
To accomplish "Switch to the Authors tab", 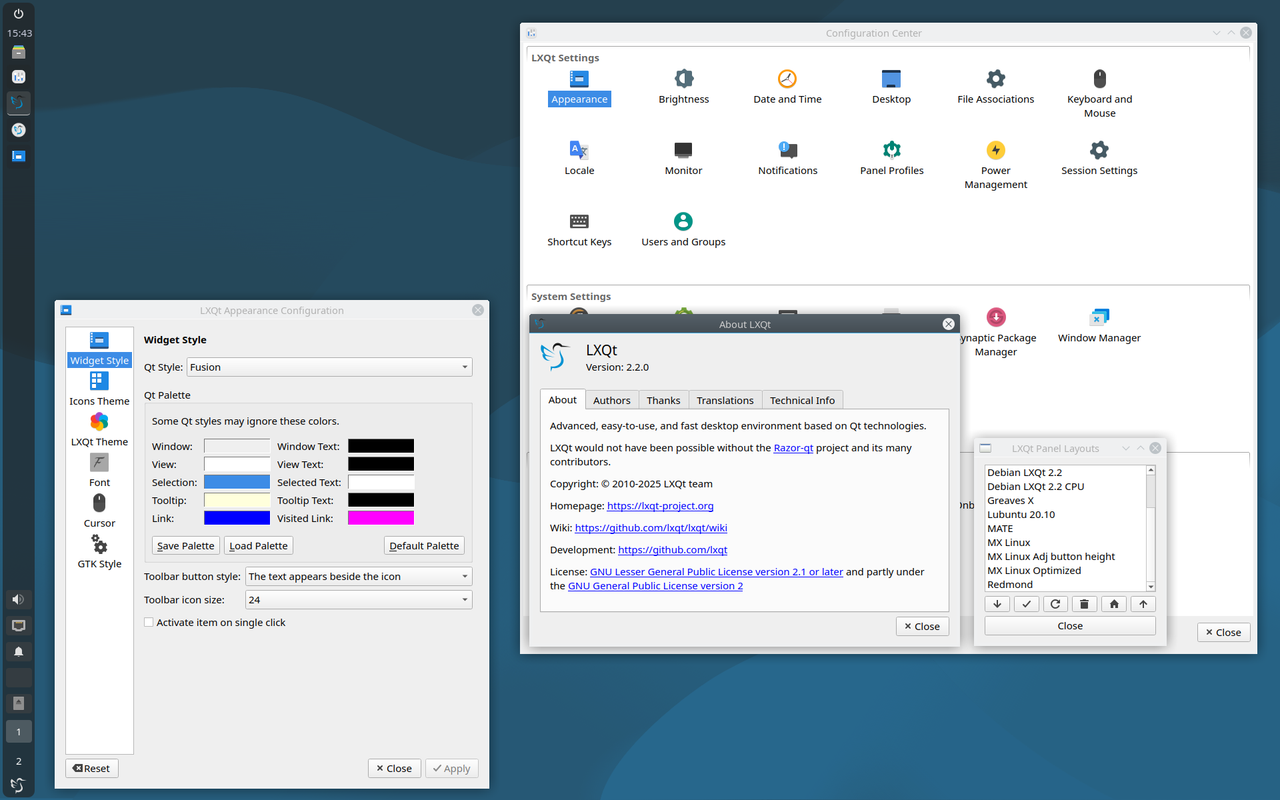I will [611, 400].
